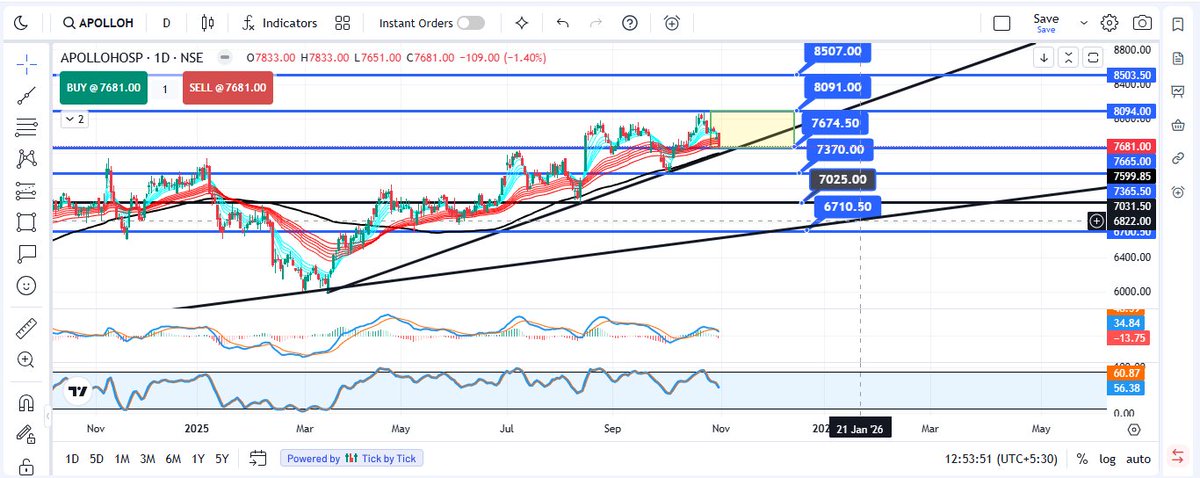This screenshot has width=1200, height=478.
Task: Open time axis settings gear
Action: (1134, 429)
